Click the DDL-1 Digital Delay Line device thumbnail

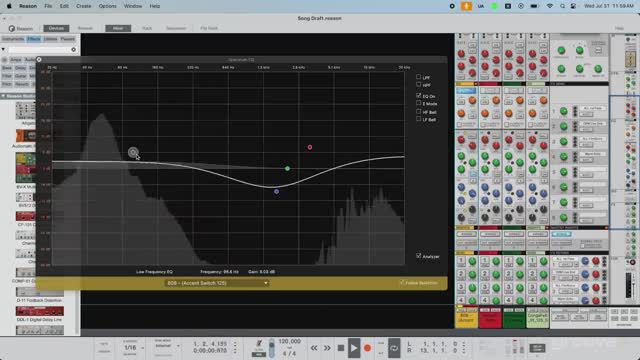40,311
